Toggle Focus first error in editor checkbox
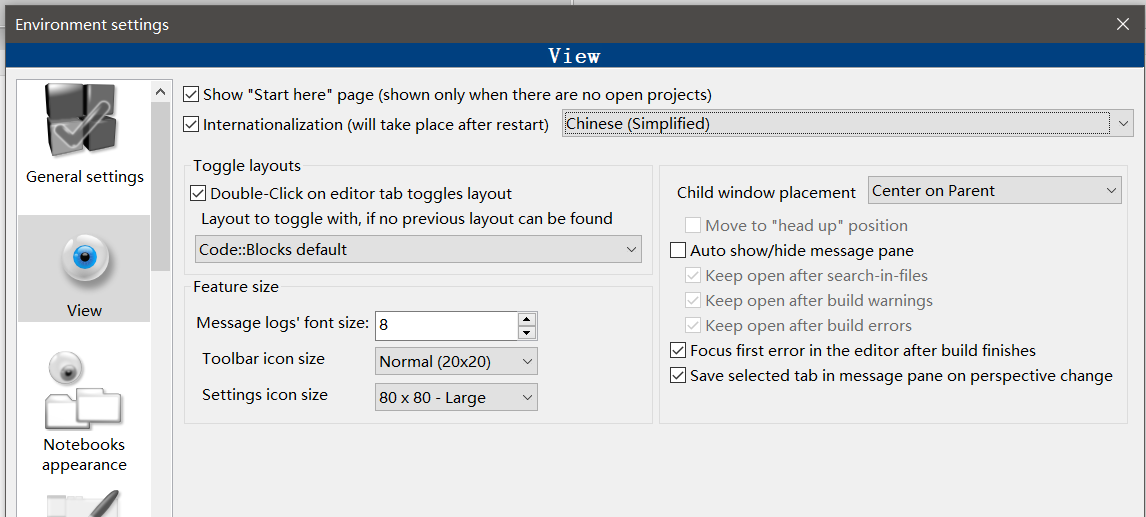Image resolution: width=1146 pixels, height=517 pixels. tap(678, 351)
